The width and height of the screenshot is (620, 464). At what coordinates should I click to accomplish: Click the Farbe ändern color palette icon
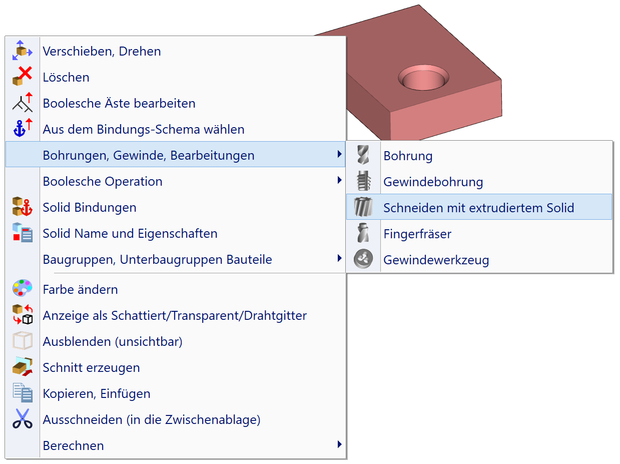[x=22, y=289]
